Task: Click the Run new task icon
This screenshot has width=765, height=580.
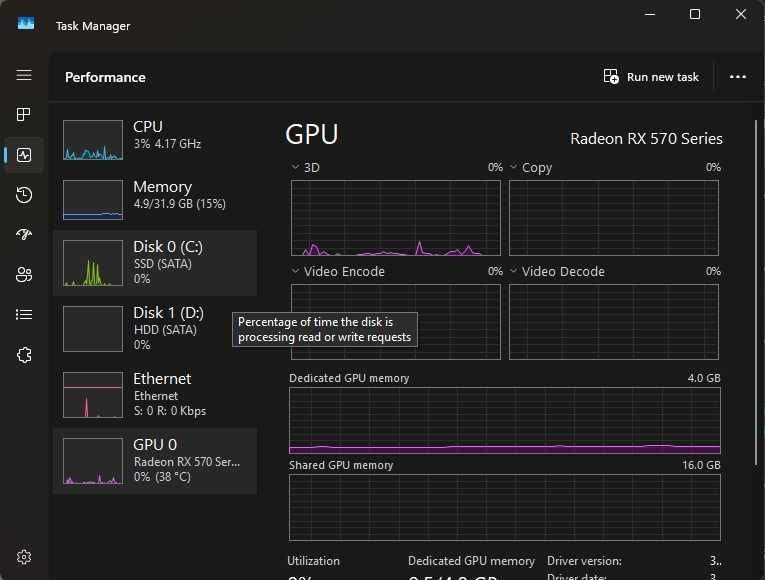Action: click(611, 77)
